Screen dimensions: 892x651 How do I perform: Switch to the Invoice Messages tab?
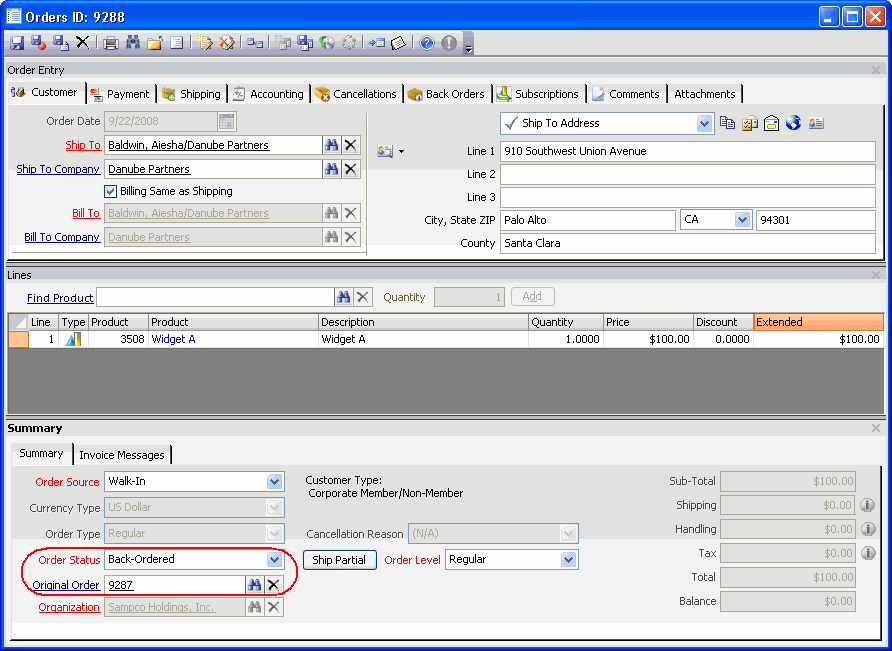pyautogui.click(x=122, y=455)
